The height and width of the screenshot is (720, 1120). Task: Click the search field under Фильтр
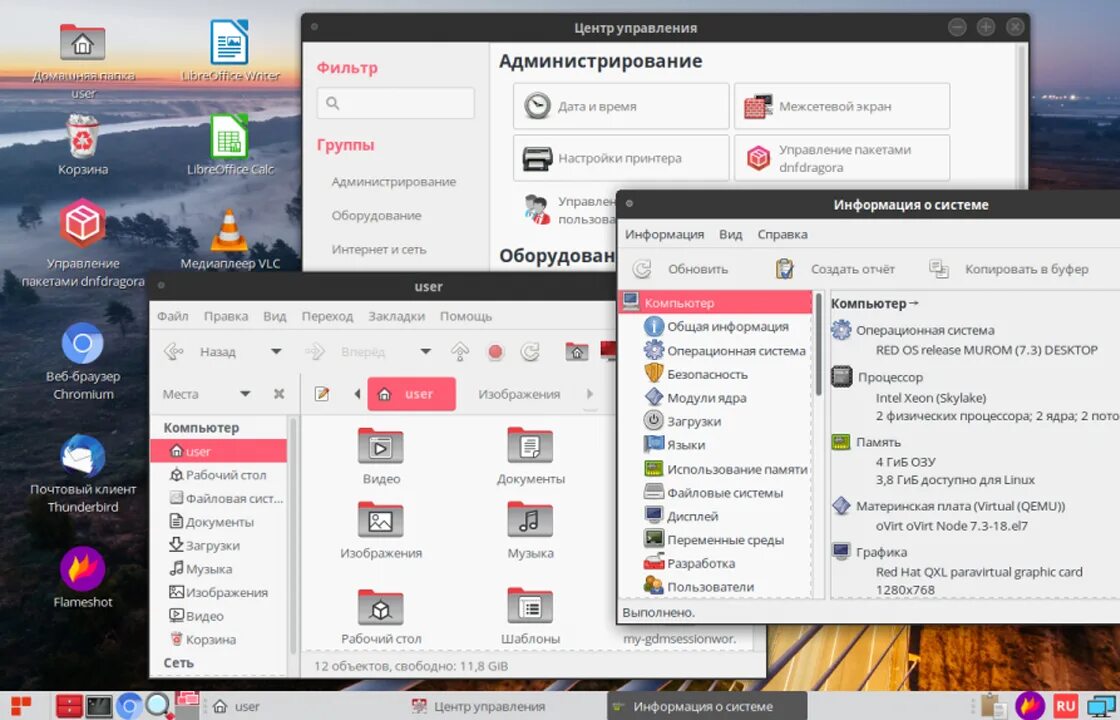[395, 102]
